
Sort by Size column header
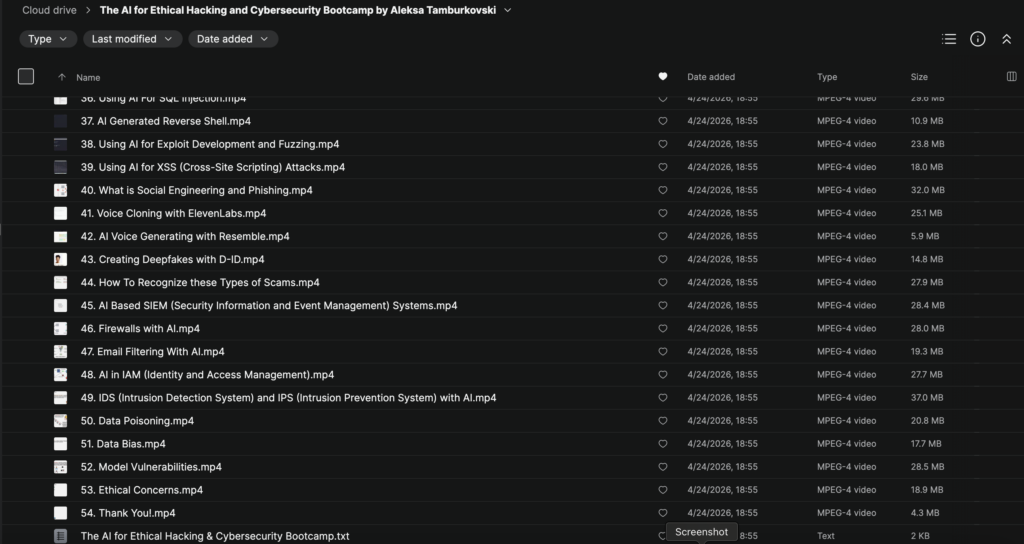click(918, 77)
